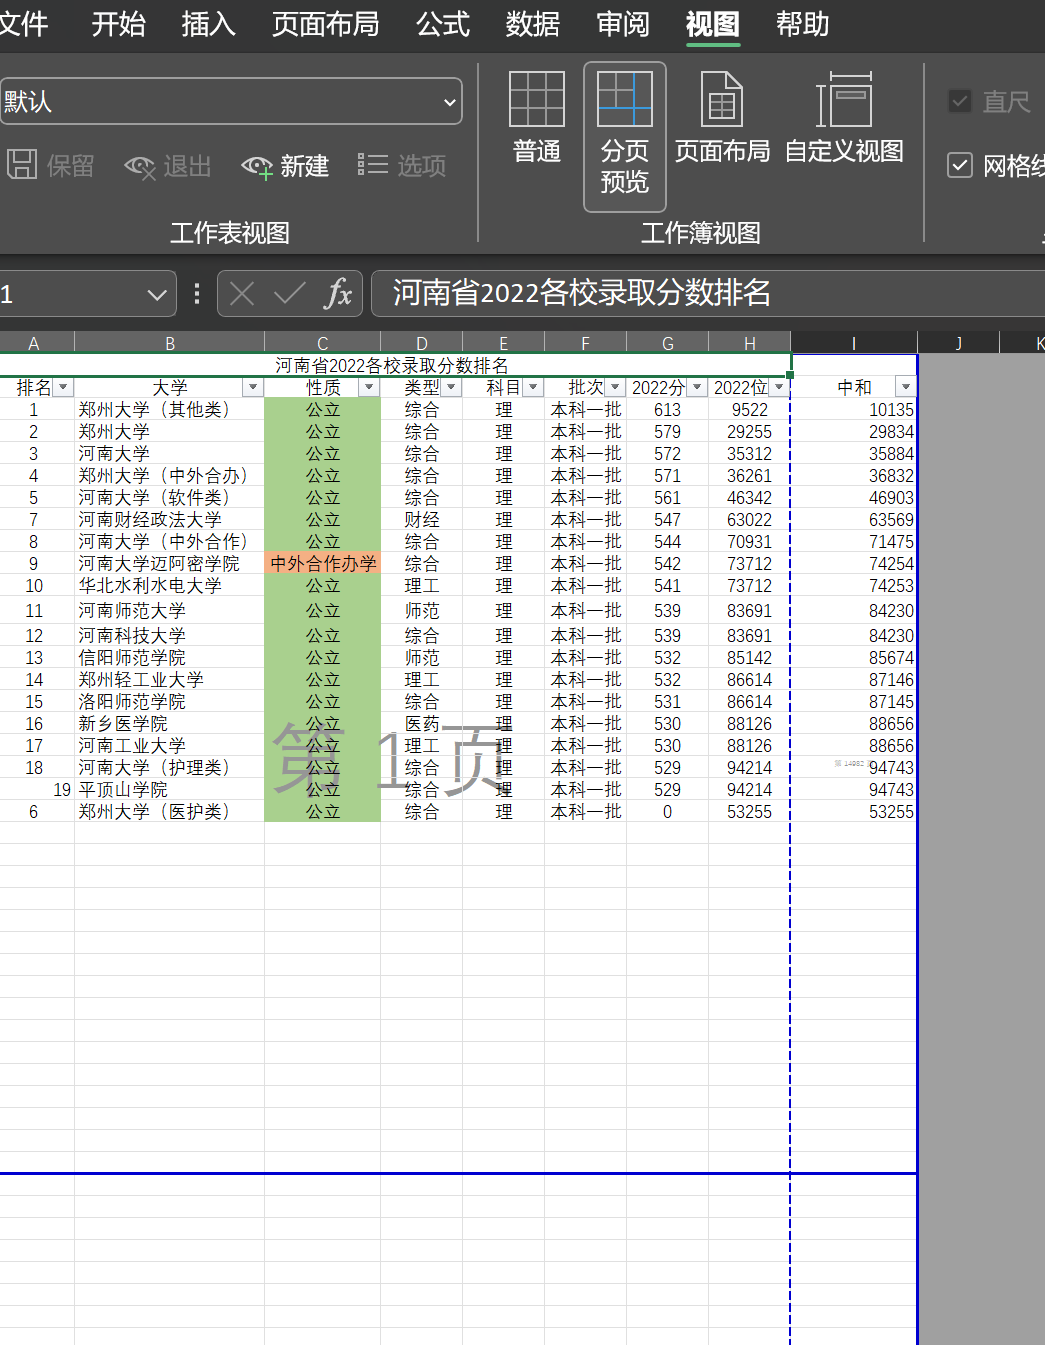Select cell 郑州大学（其他类）
This screenshot has width=1045, height=1345.
170,410
